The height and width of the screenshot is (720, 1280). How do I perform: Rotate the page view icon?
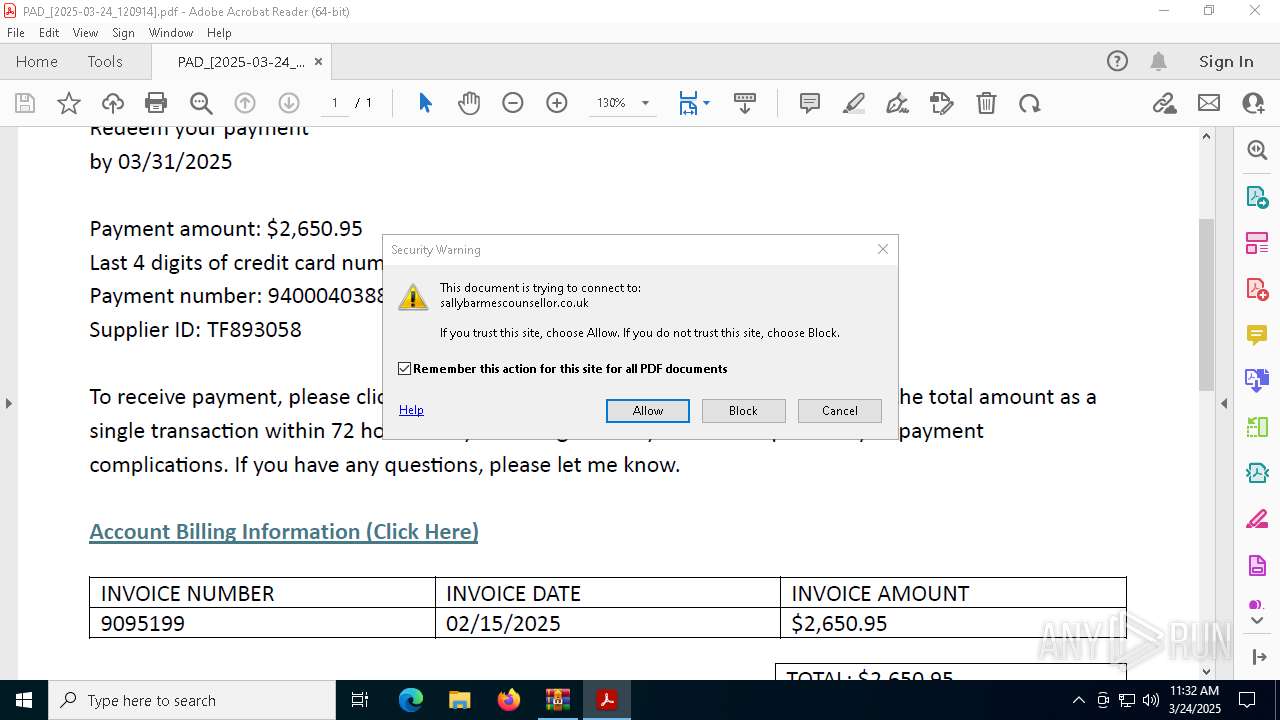1030,103
